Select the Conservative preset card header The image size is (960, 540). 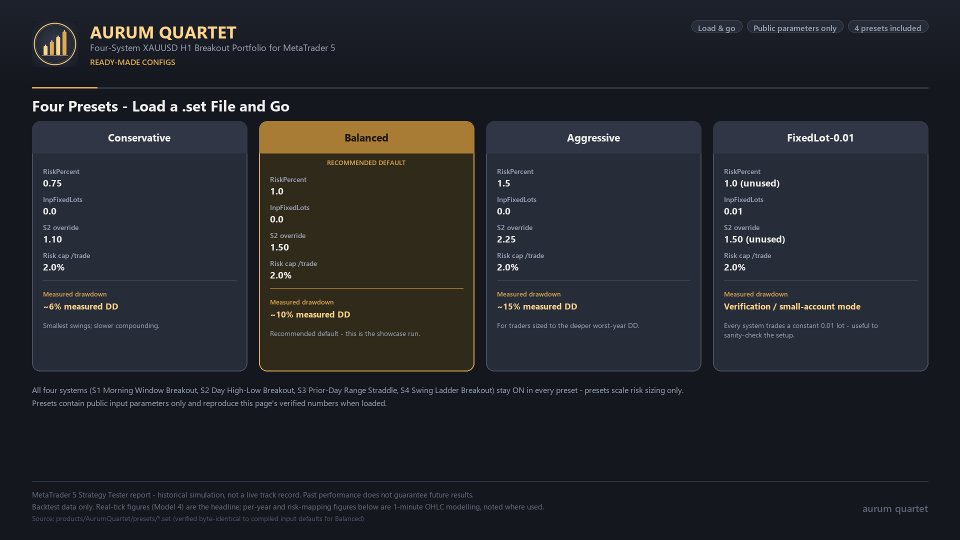(x=140, y=138)
